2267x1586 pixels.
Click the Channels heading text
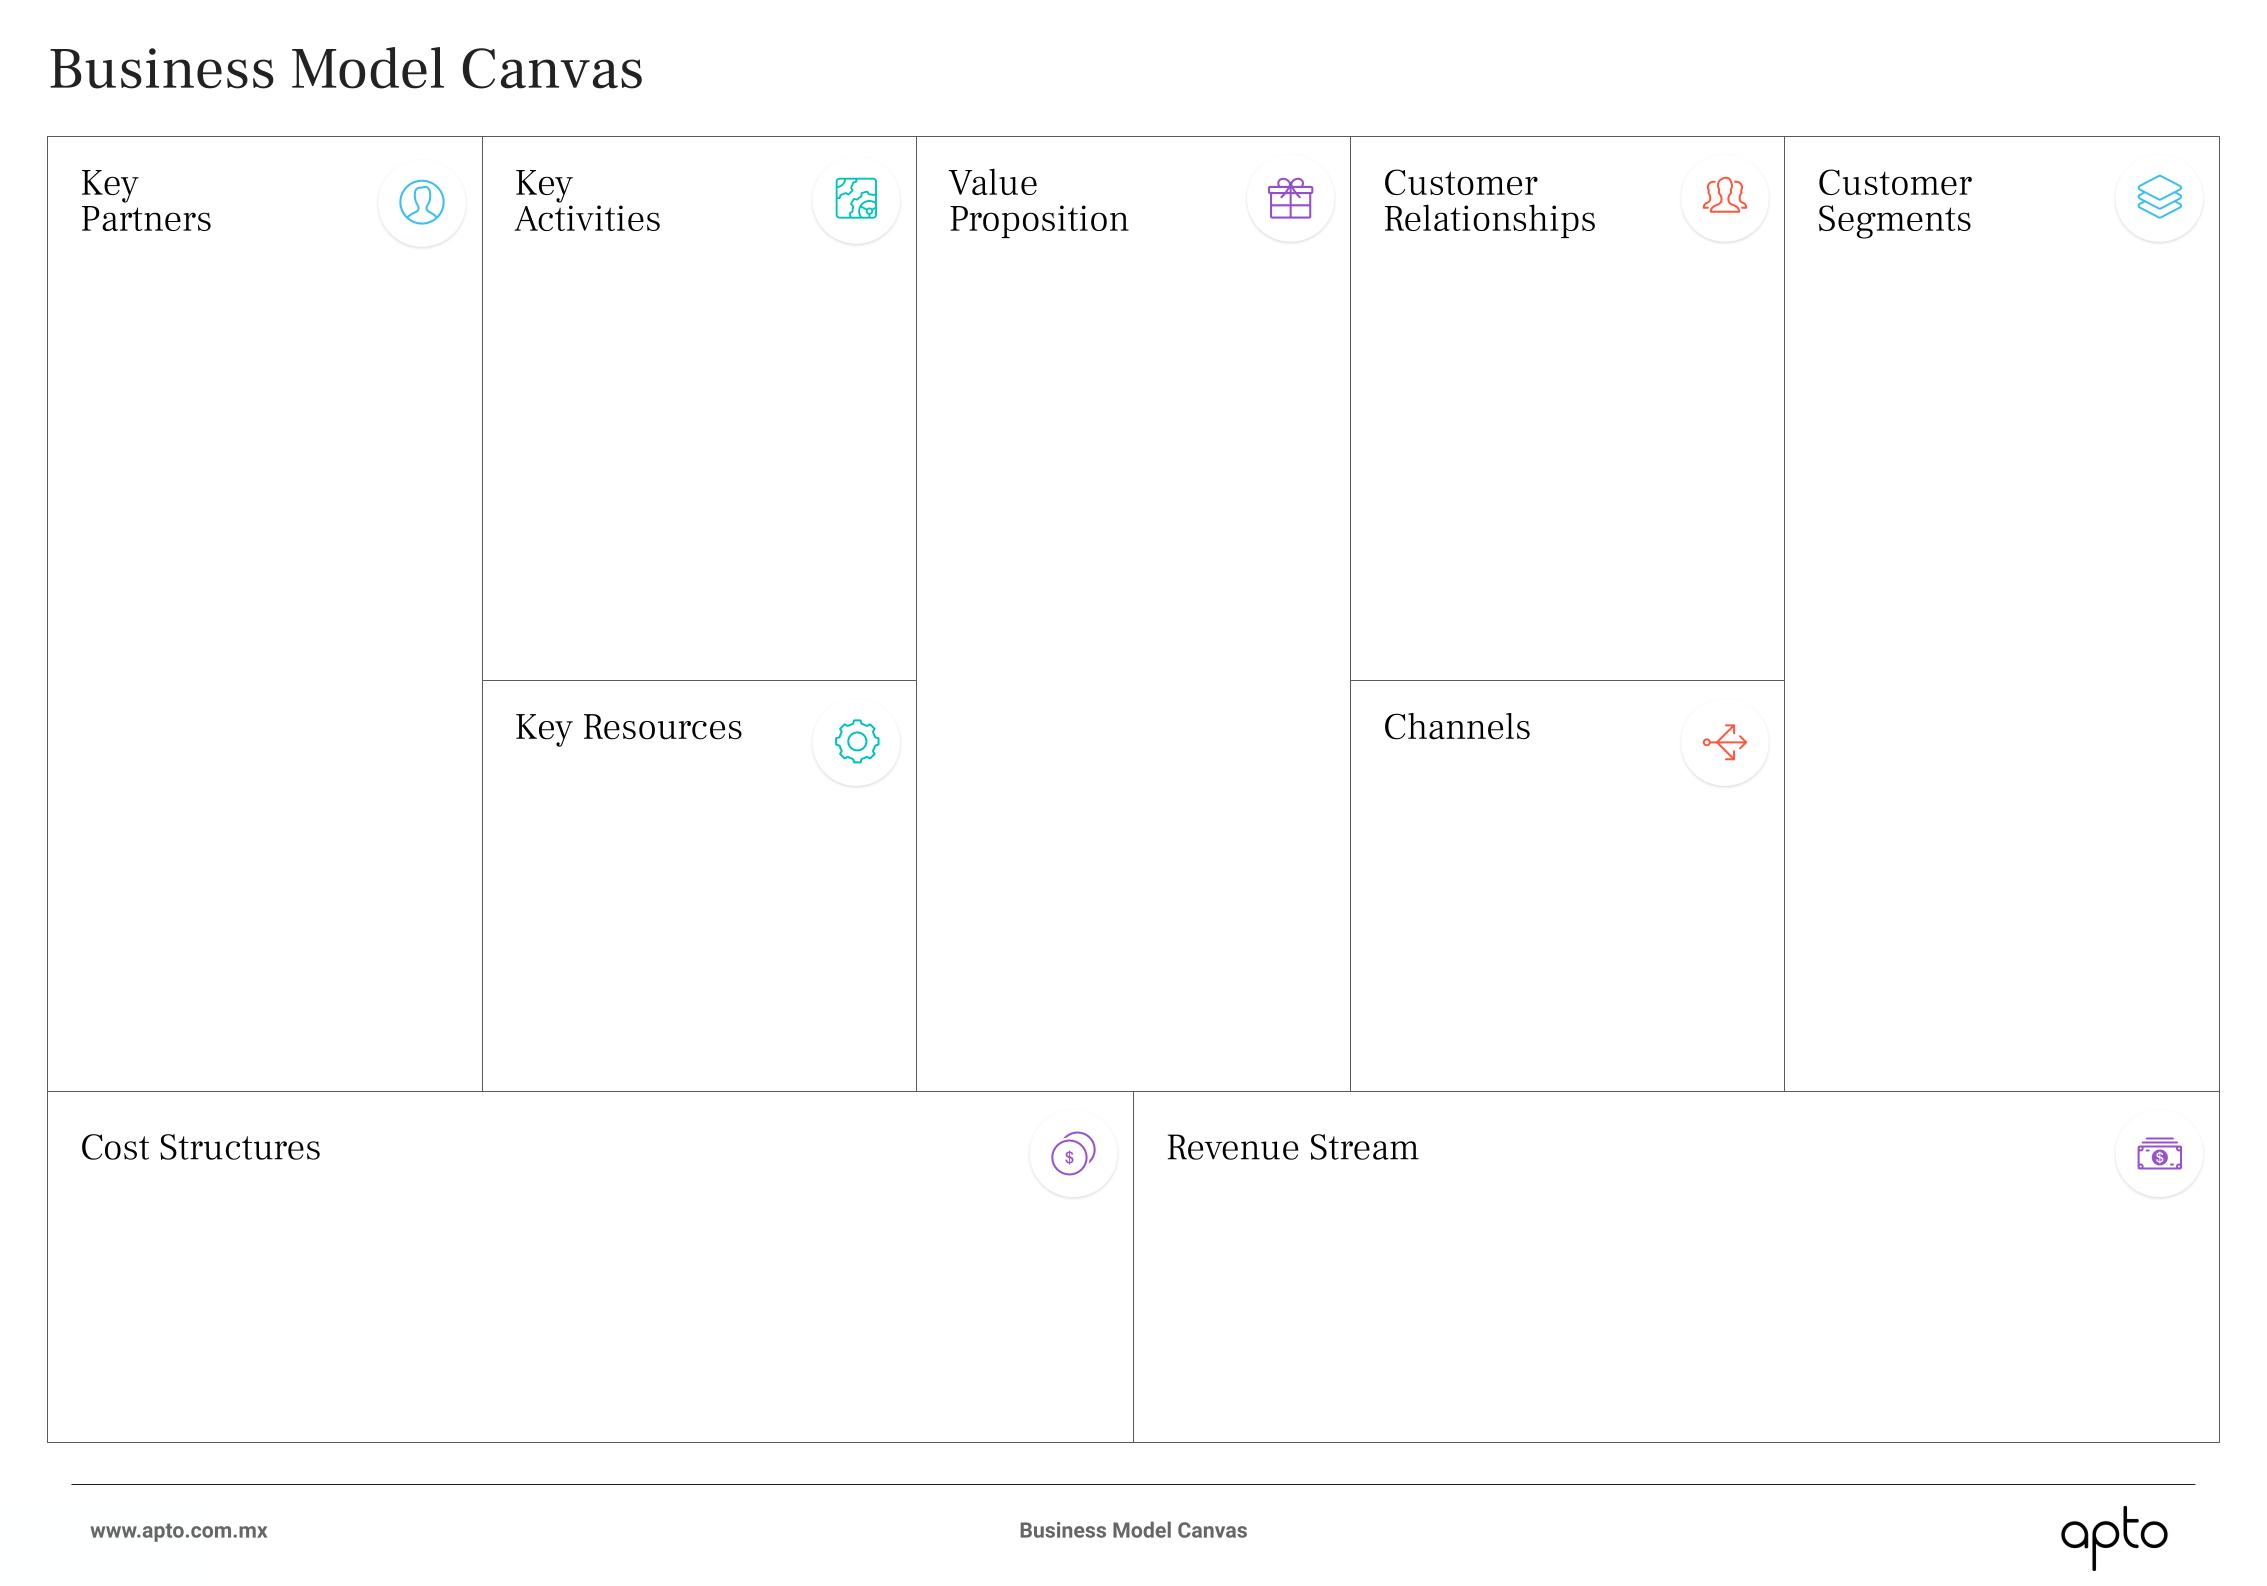coord(1456,728)
